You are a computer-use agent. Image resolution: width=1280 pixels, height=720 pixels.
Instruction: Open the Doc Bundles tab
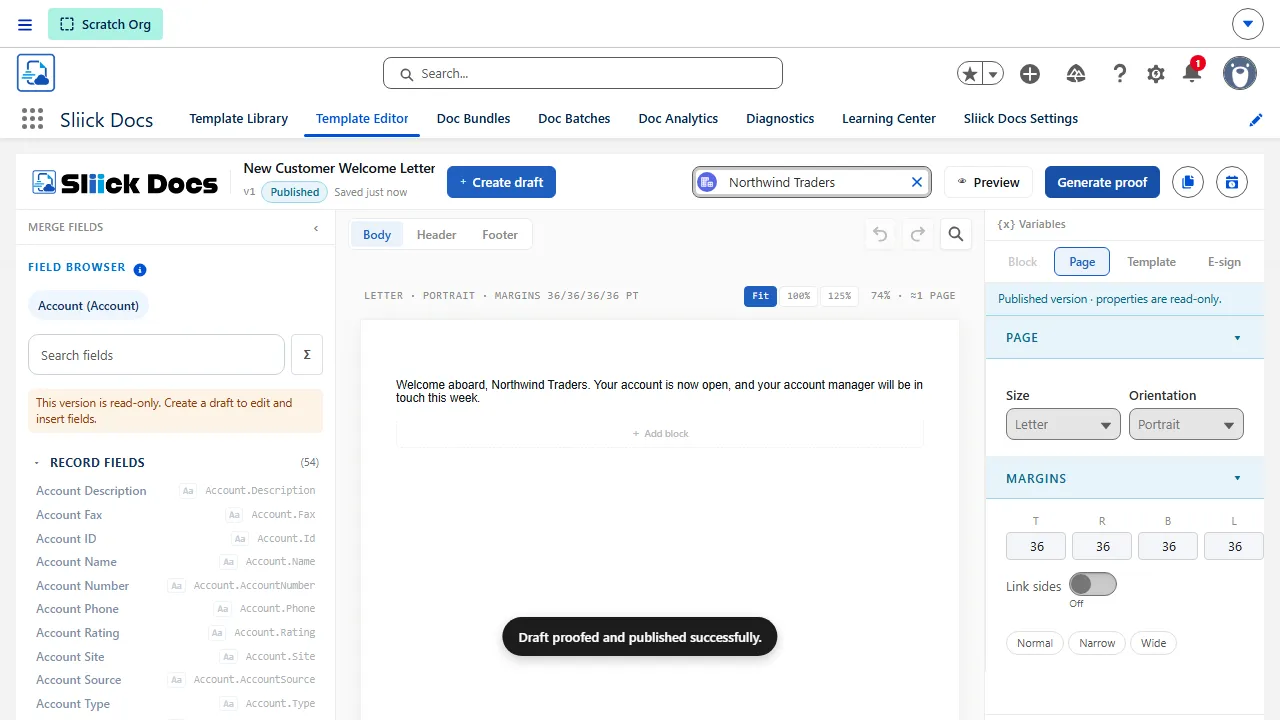click(x=474, y=119)
